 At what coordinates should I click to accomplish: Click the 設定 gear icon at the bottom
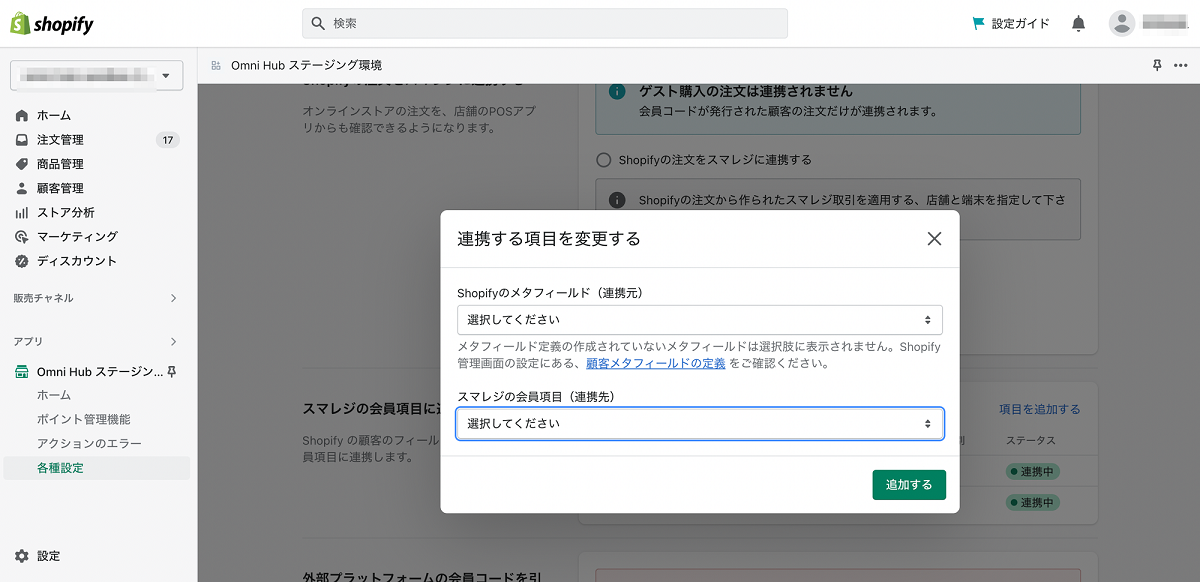[22, 556]
